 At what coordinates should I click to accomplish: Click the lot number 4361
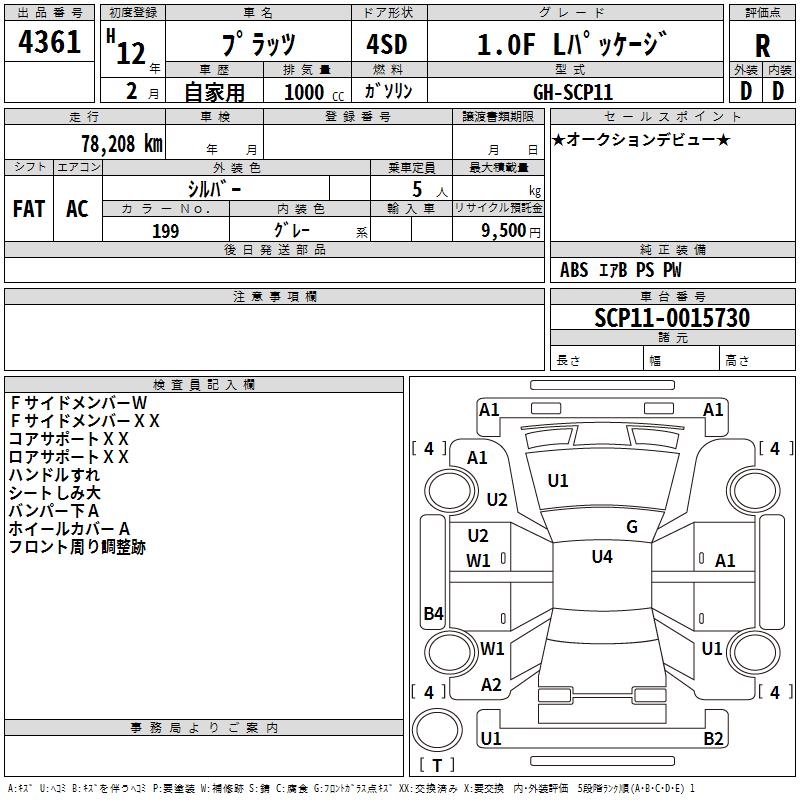click(x=49, y=42)
